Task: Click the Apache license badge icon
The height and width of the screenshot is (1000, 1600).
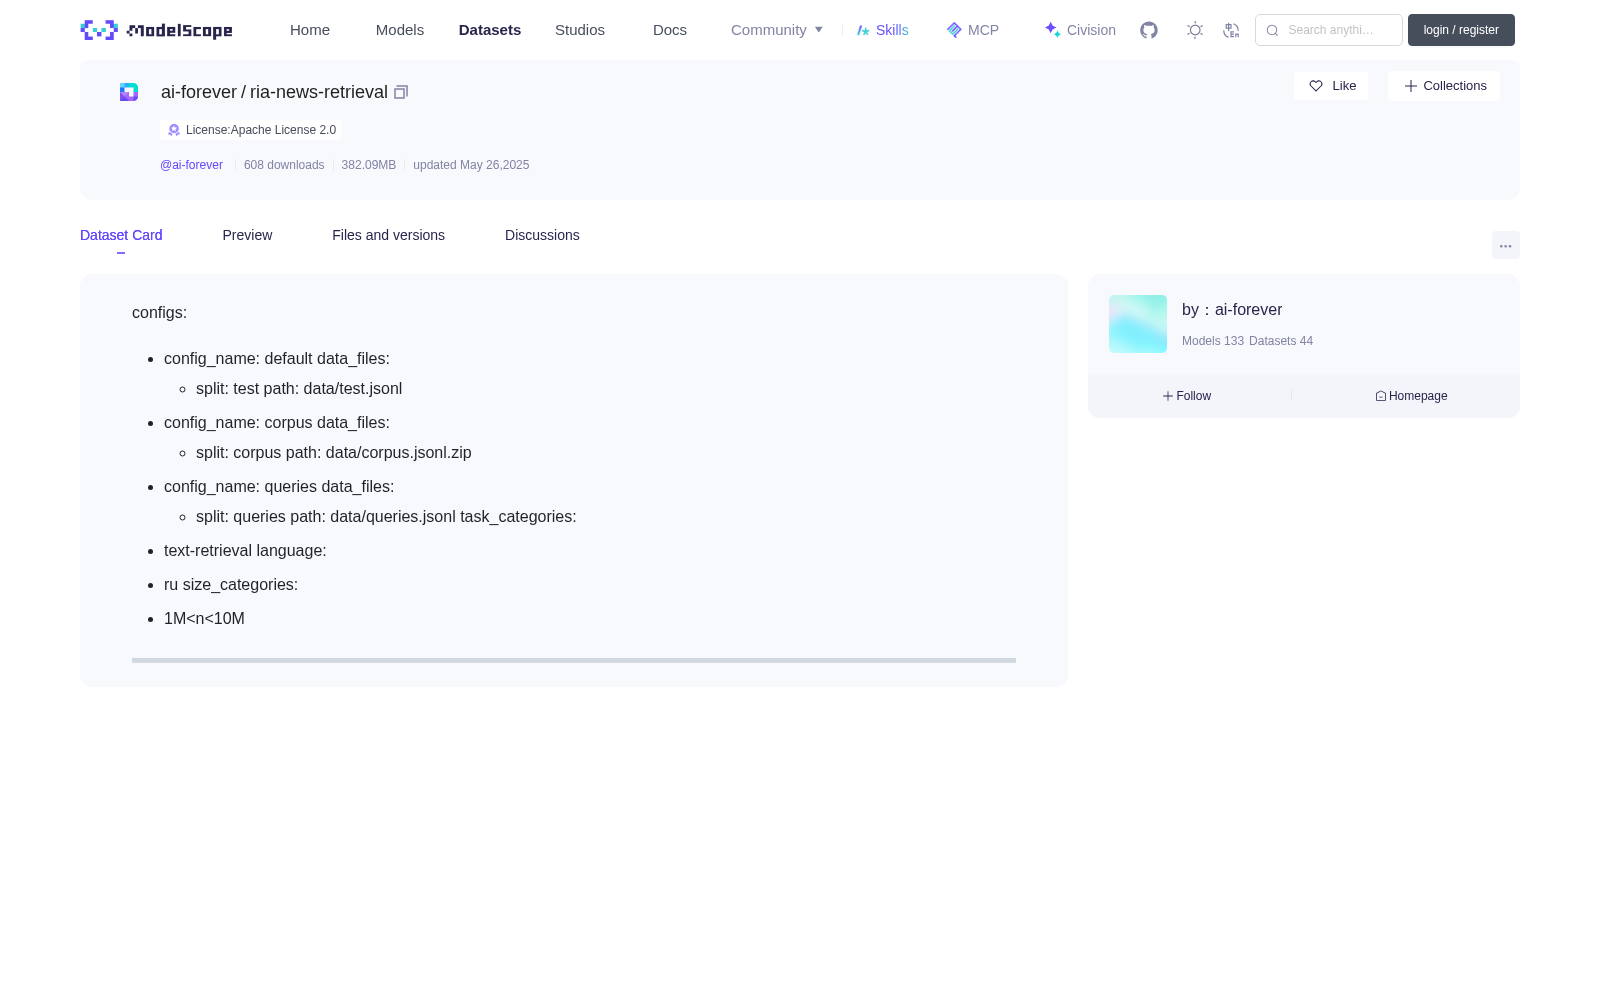Action: click(x=174, y=130)
